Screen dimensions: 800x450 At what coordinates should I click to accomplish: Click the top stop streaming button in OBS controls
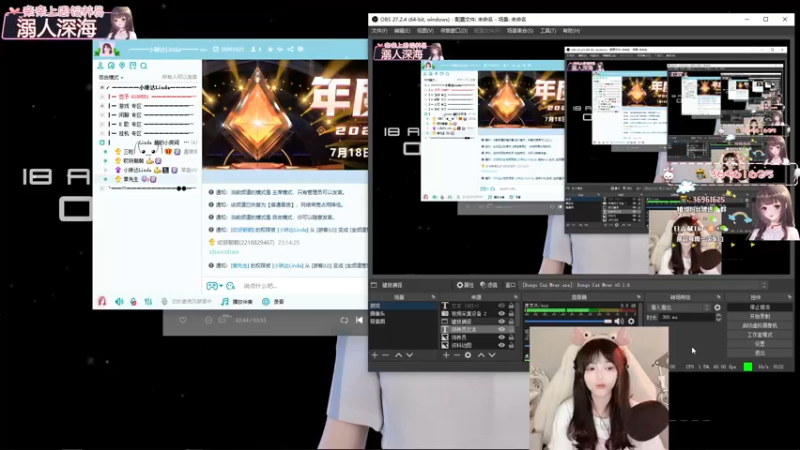(x=760, y=307)
